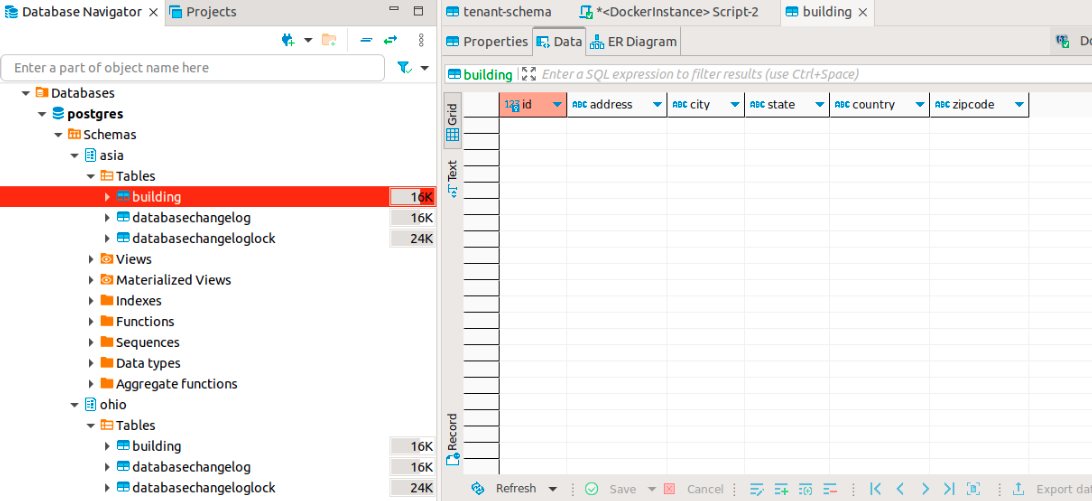Open the Properties sub-tab

[x=487, y=42]
